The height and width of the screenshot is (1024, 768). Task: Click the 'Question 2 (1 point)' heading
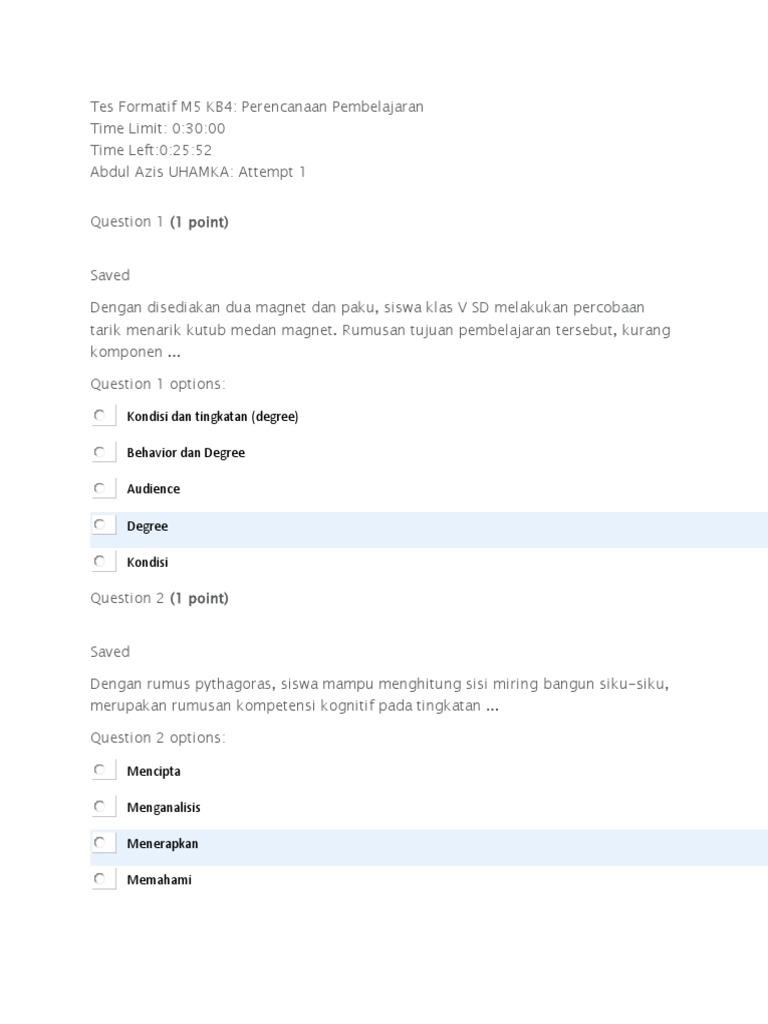[159, 598]
